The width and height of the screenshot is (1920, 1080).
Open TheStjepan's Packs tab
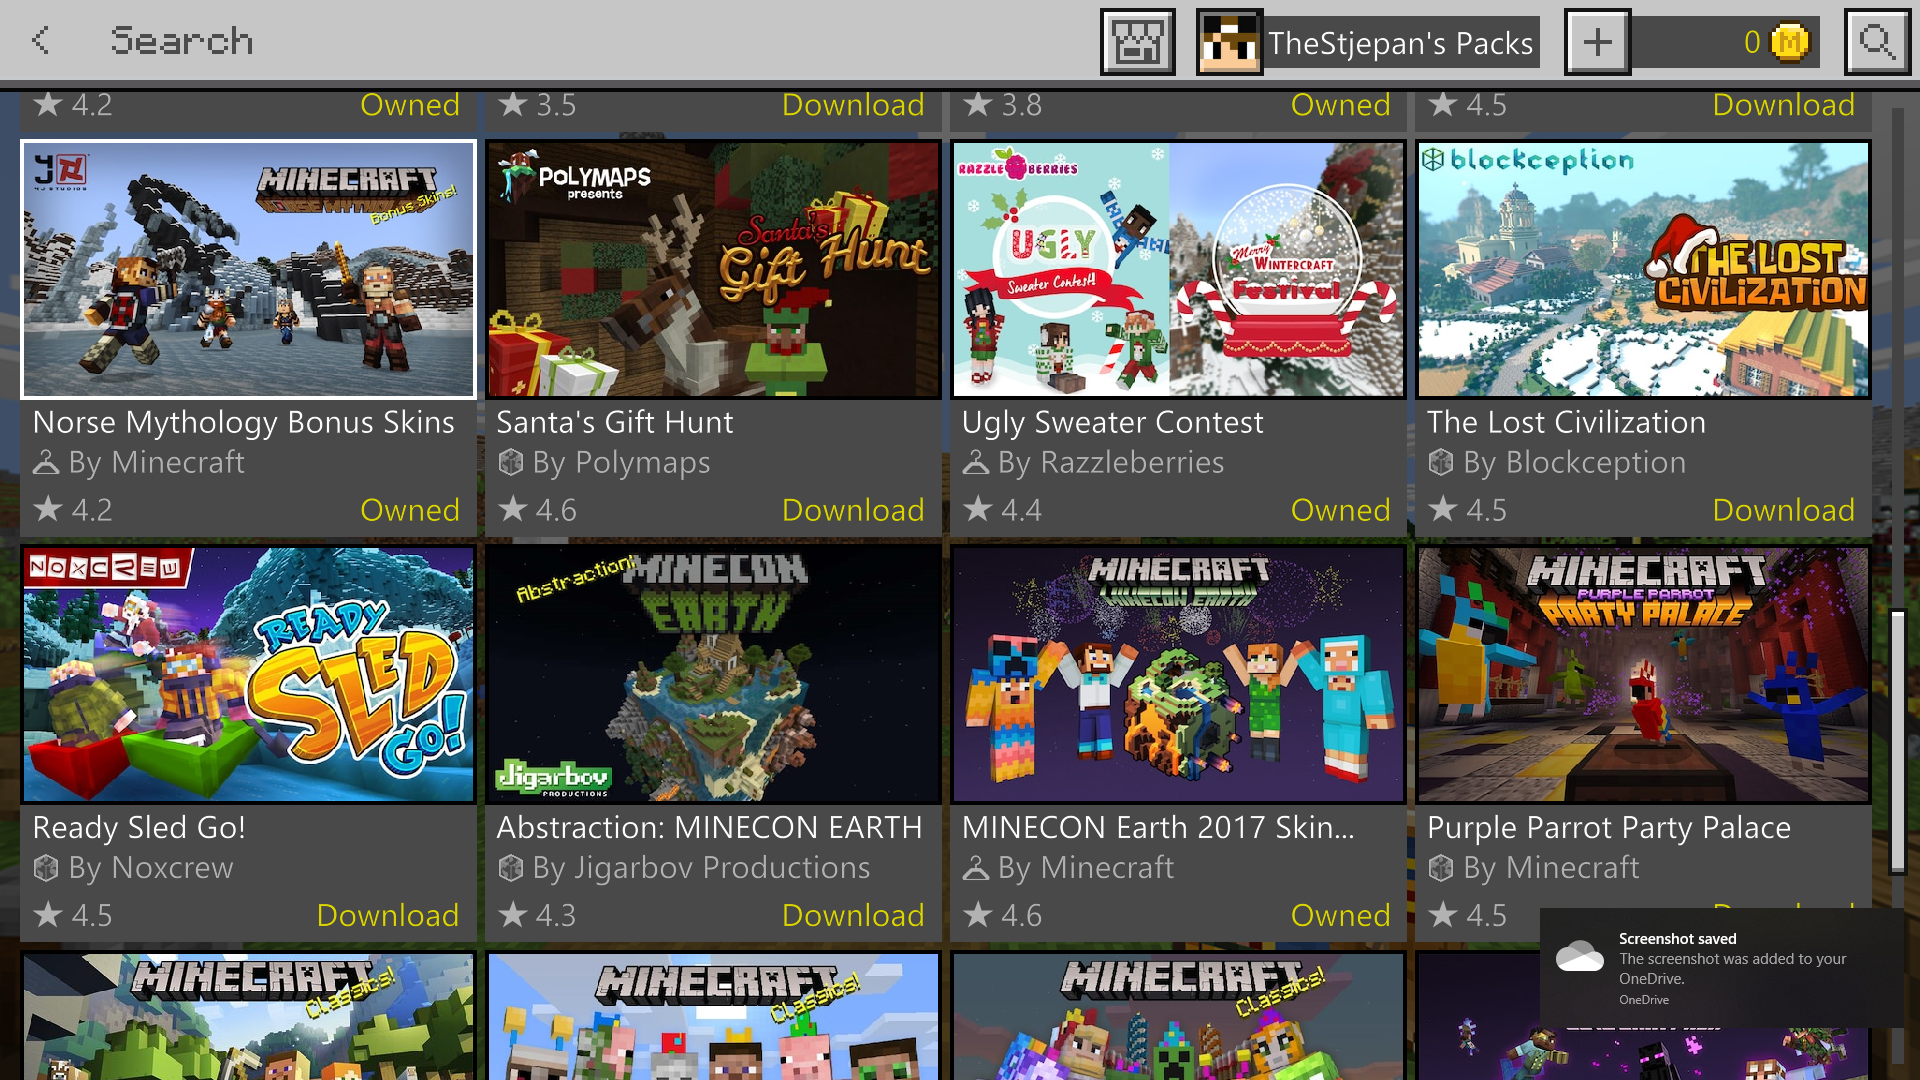1400,43
